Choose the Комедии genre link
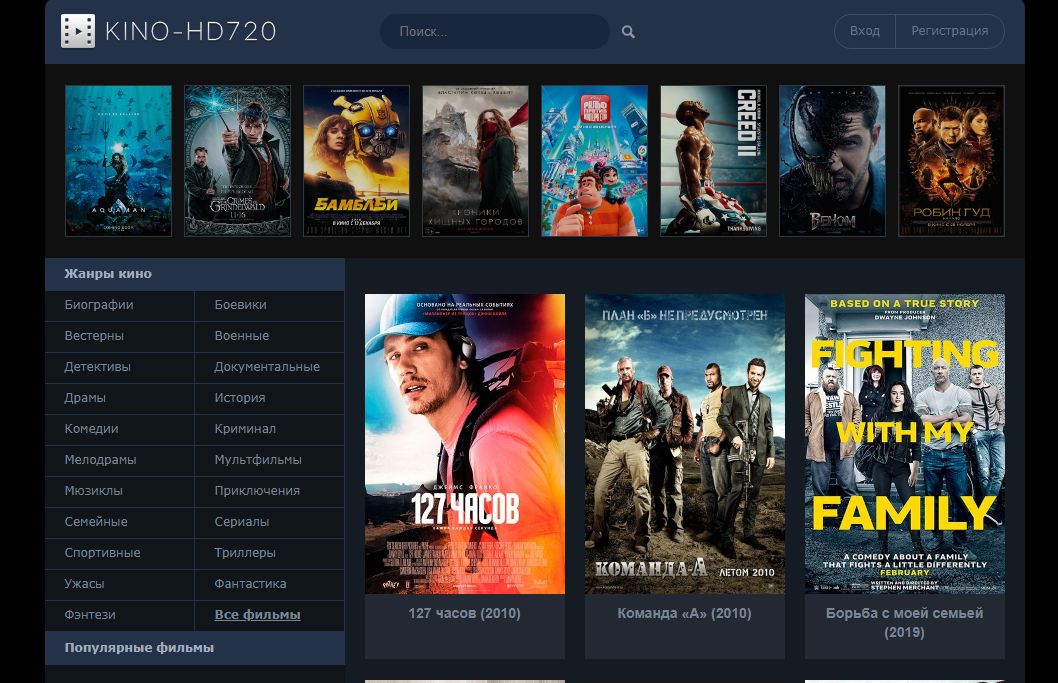 click(x=91, y=429)
